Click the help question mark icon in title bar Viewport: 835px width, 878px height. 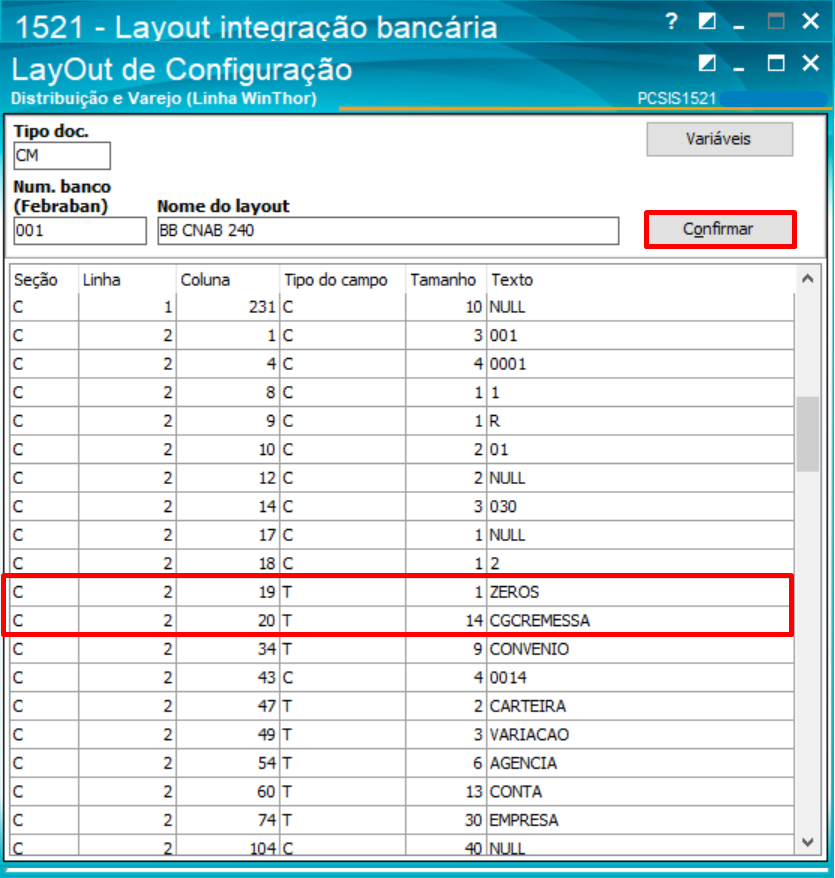pos(671,22)
